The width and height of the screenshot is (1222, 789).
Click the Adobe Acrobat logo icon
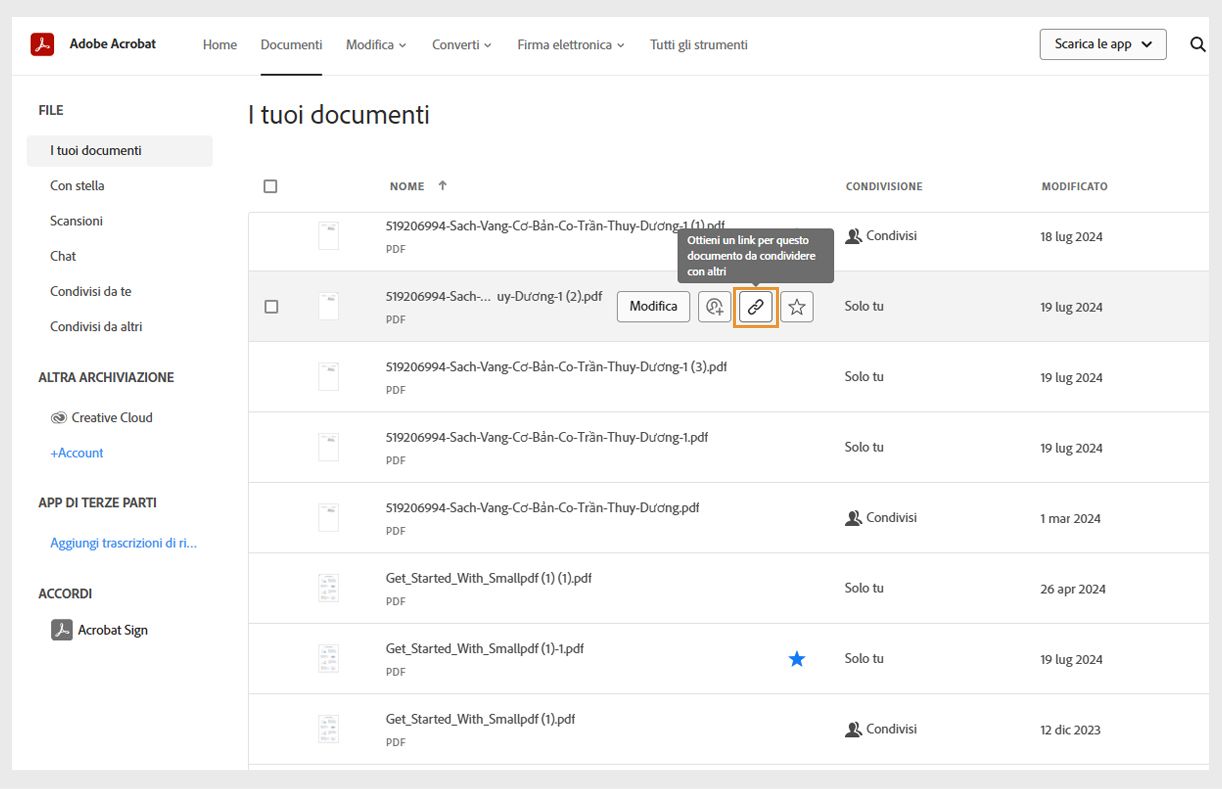tap(42, 44)
